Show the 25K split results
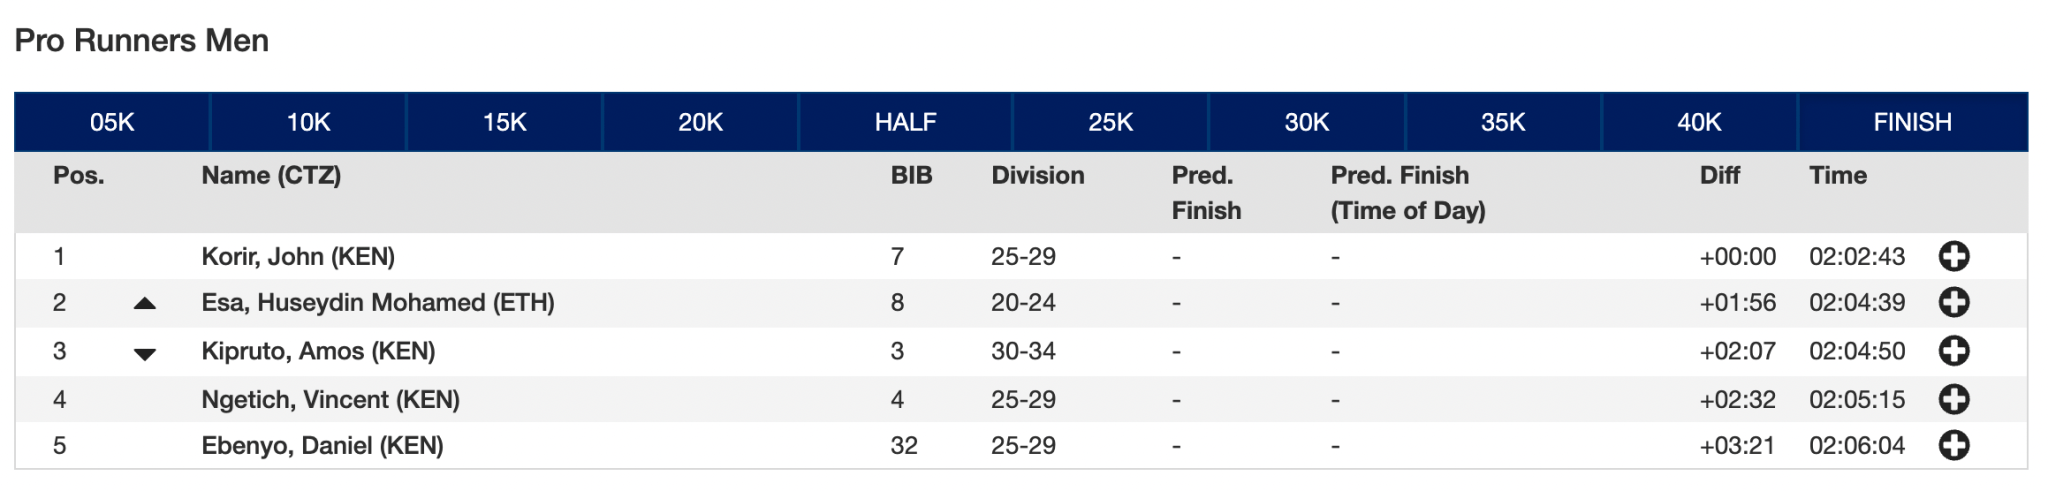 (x=1110, y=122)
